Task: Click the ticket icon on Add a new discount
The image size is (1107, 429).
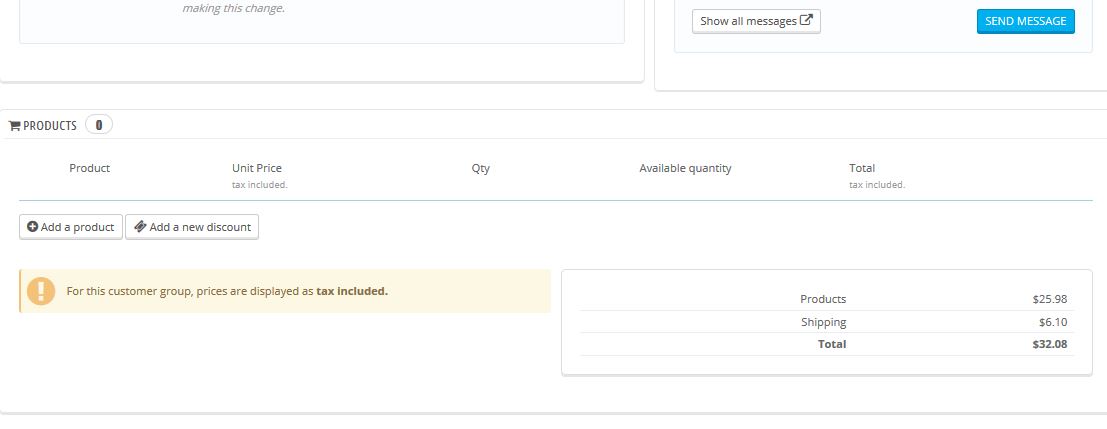Action: click(140, 227)
